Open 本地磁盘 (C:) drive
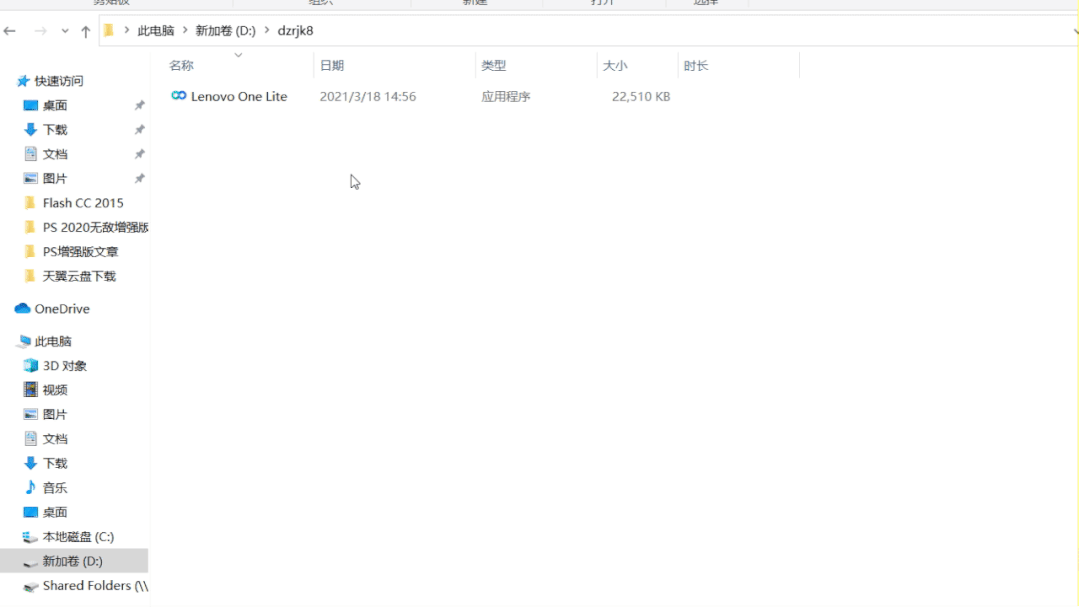Image resolution: width=1079 pixels, height=607 pixels. click(78, 537)
